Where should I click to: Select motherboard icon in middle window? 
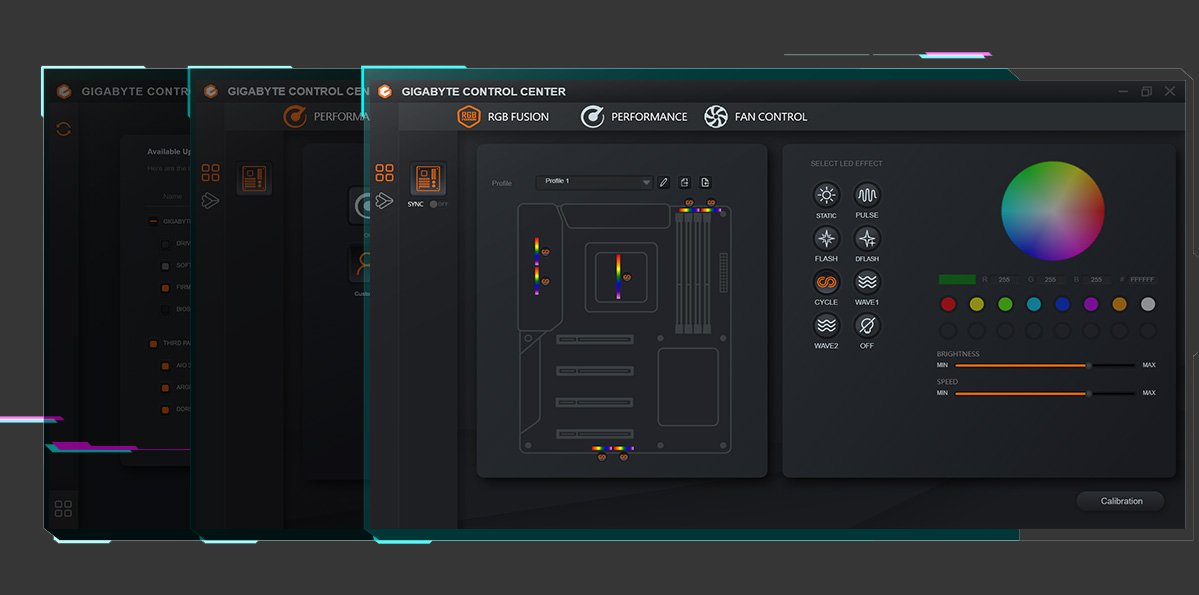click(x=254, y=178)
